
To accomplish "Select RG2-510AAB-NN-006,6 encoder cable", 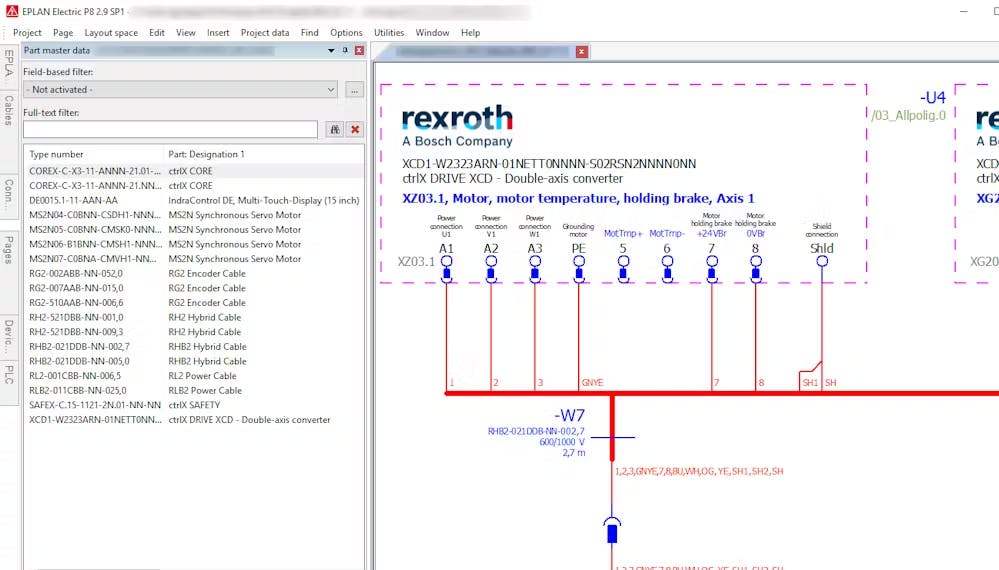I will click(x=194, y=303).
